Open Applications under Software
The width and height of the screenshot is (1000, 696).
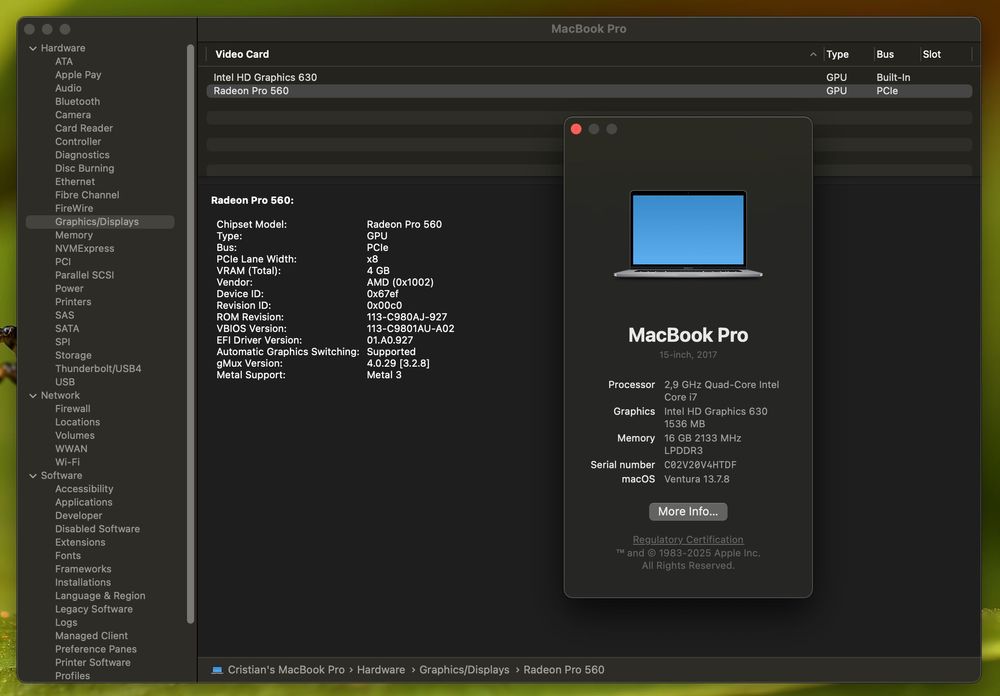click(x=84, y=503)
